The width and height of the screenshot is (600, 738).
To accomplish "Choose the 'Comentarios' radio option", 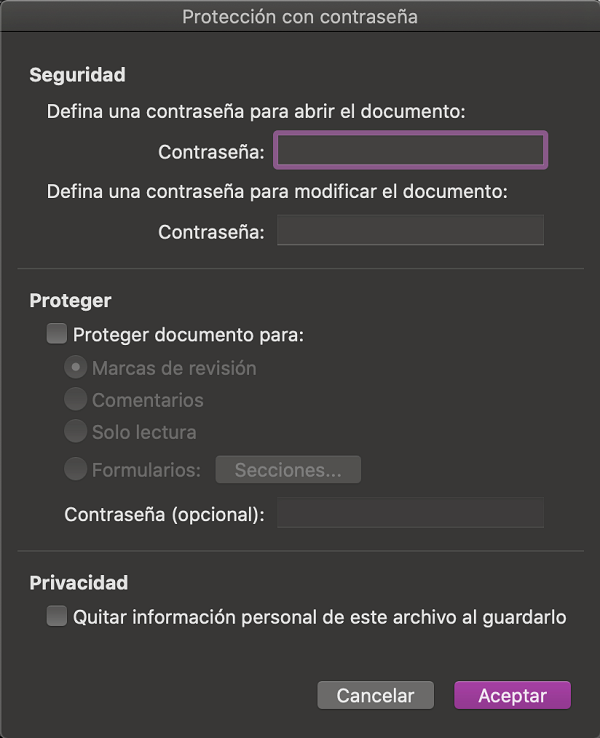I will (75, 400).
